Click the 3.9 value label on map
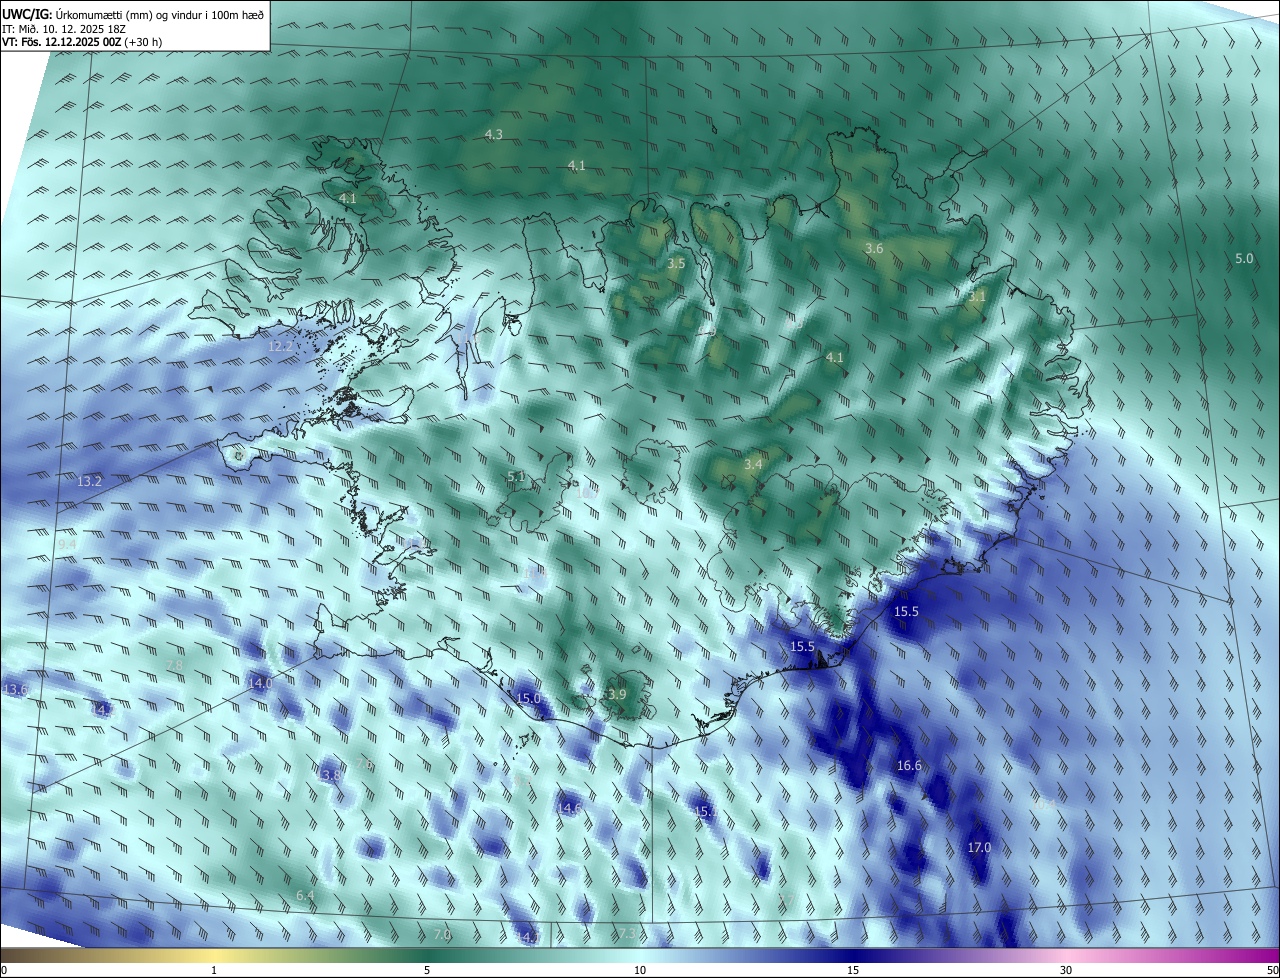 616,694
